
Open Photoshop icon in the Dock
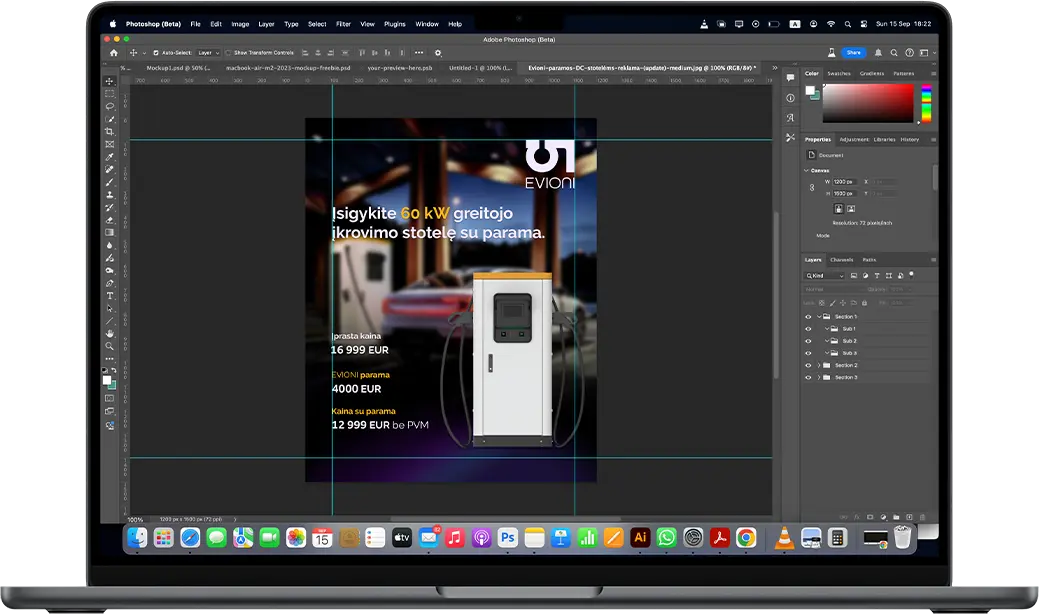click(508, 537)
